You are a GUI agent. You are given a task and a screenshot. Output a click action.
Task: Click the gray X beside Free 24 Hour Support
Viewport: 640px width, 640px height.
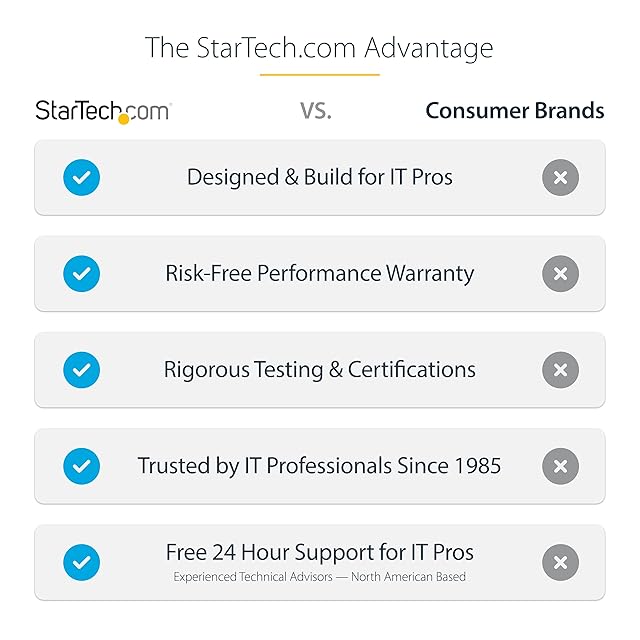pyautogui.click(x=560, y=562)
